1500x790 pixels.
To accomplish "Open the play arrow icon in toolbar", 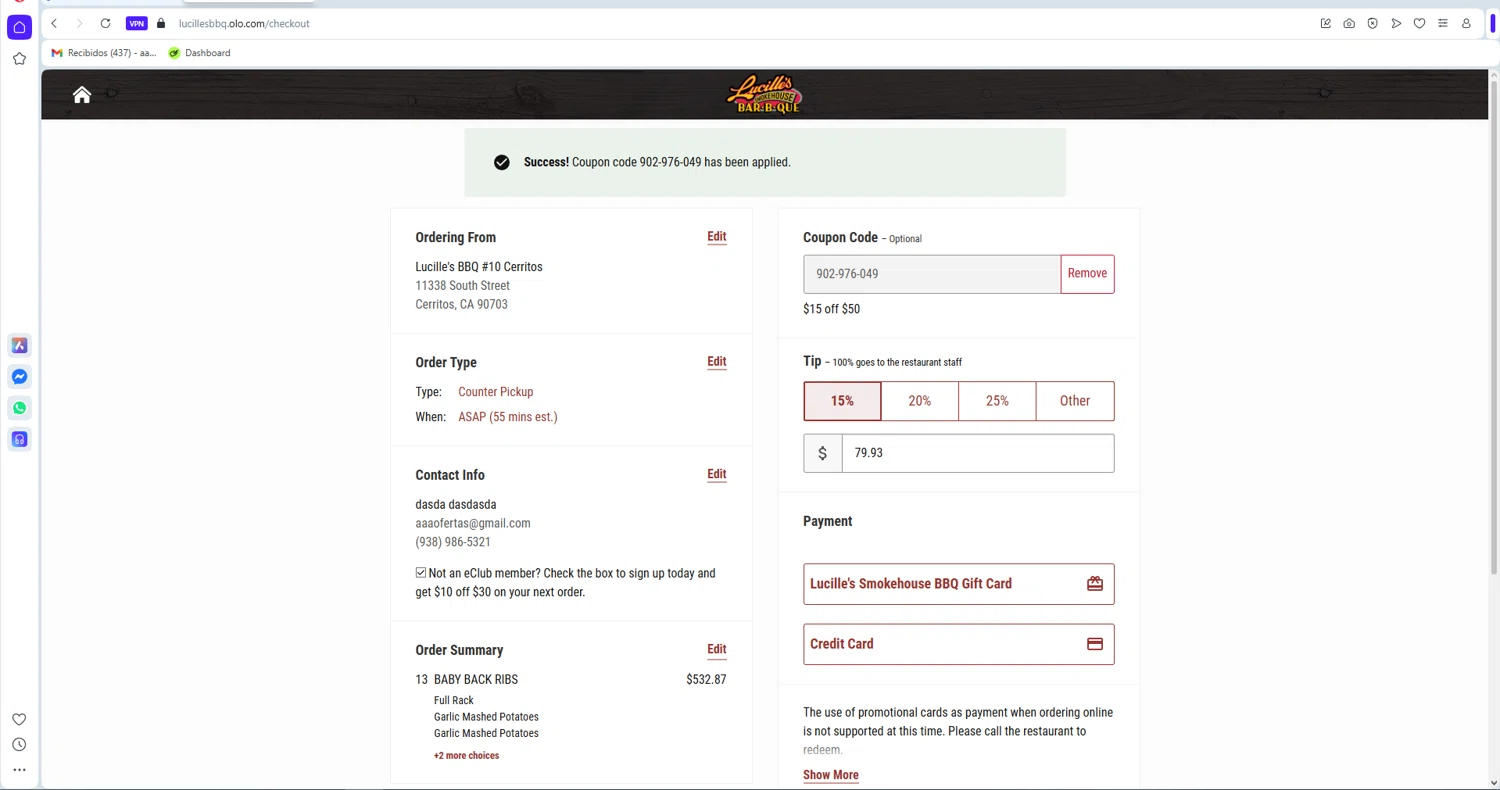I will point(1396,23).
